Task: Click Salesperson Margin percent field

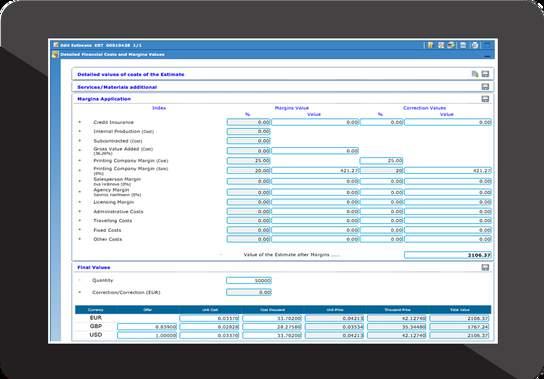Action: click(248, 181)
